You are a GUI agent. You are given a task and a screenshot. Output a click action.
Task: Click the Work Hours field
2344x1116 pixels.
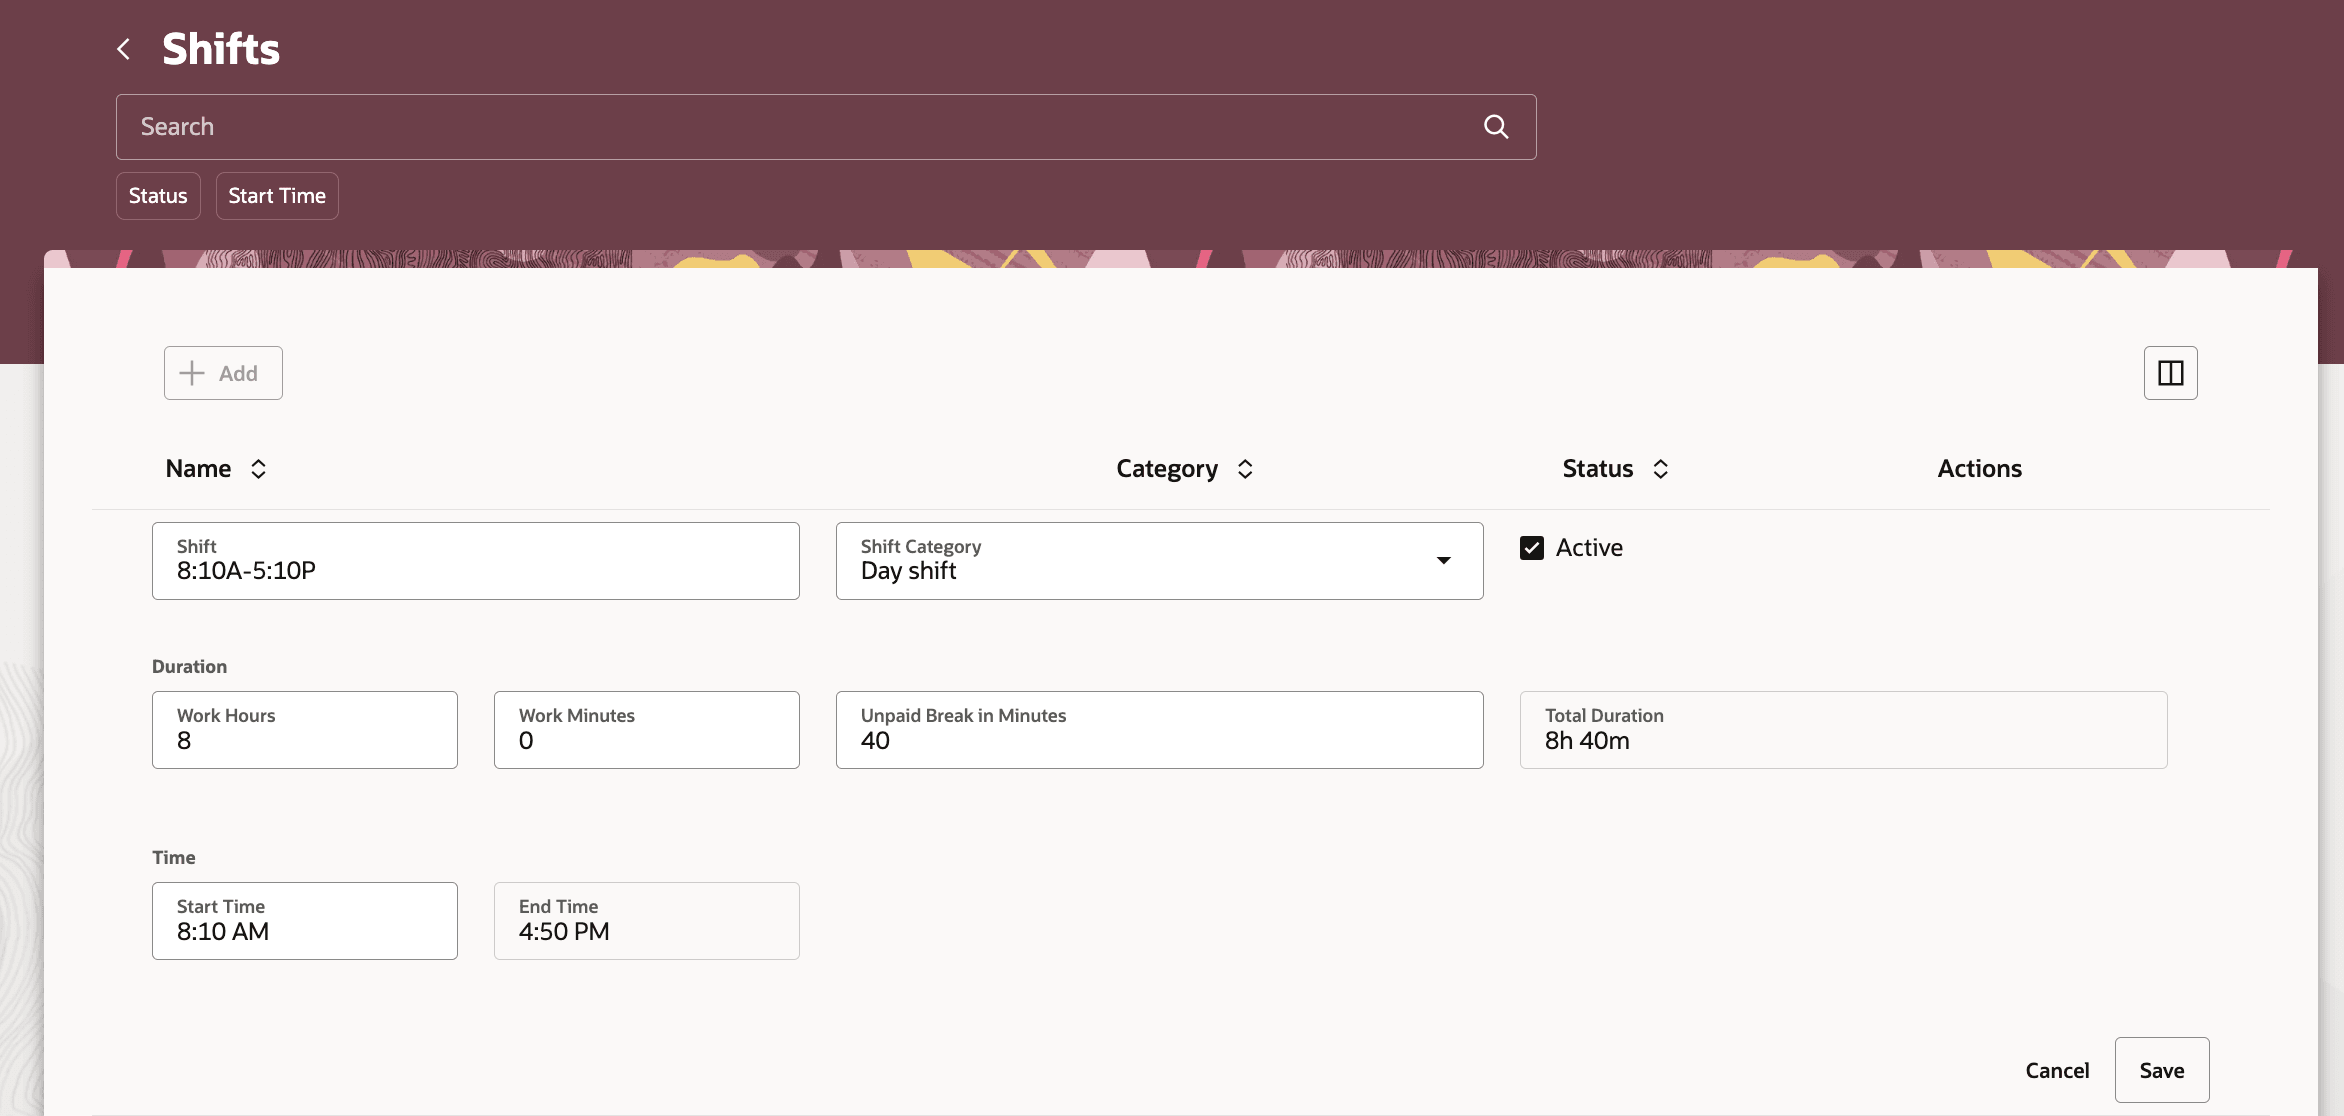coord(304,730)
